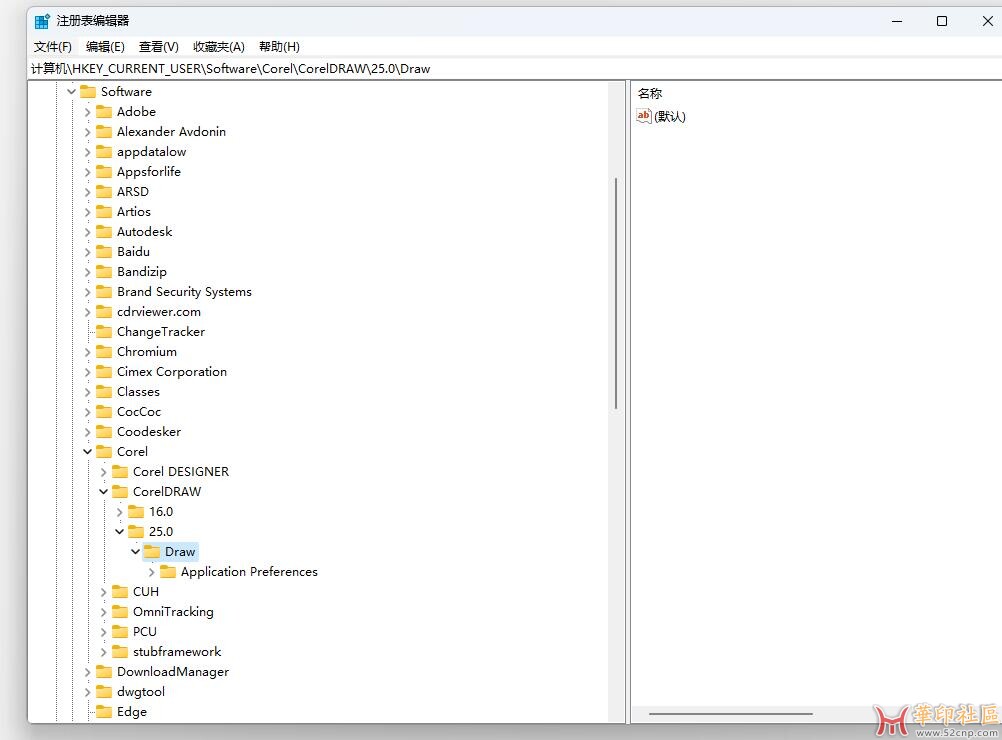Image resolution: width=1002 pixels, height=740 pixels.
Task: Click the 名称 column header
Action: coord(650,93)
